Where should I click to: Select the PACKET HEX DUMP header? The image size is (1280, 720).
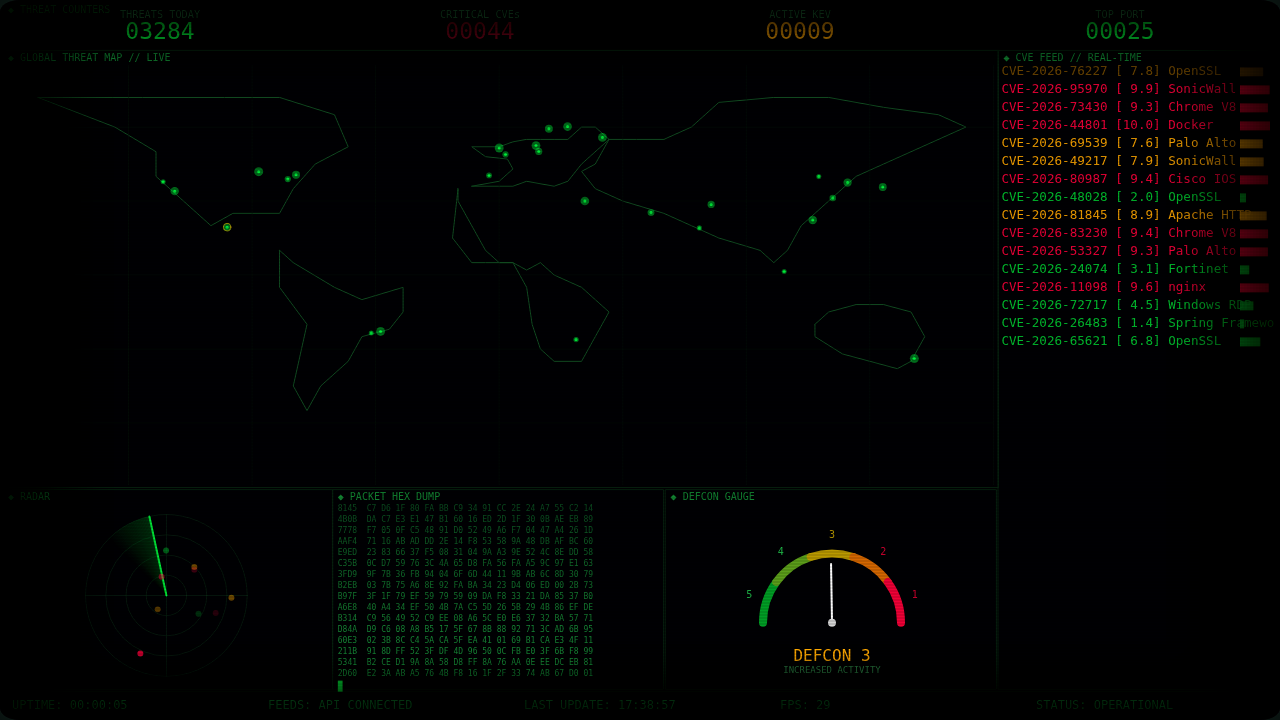coord(389,497)
